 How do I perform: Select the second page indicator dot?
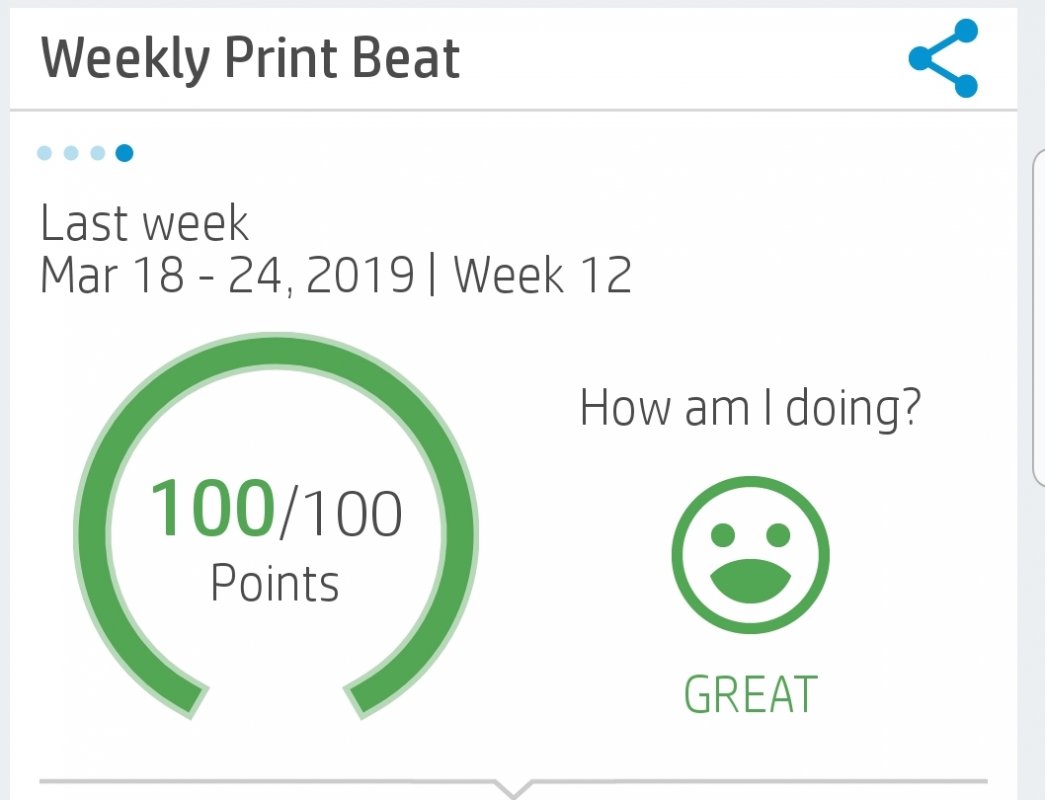pyautogui.click(x=71, y=153)
